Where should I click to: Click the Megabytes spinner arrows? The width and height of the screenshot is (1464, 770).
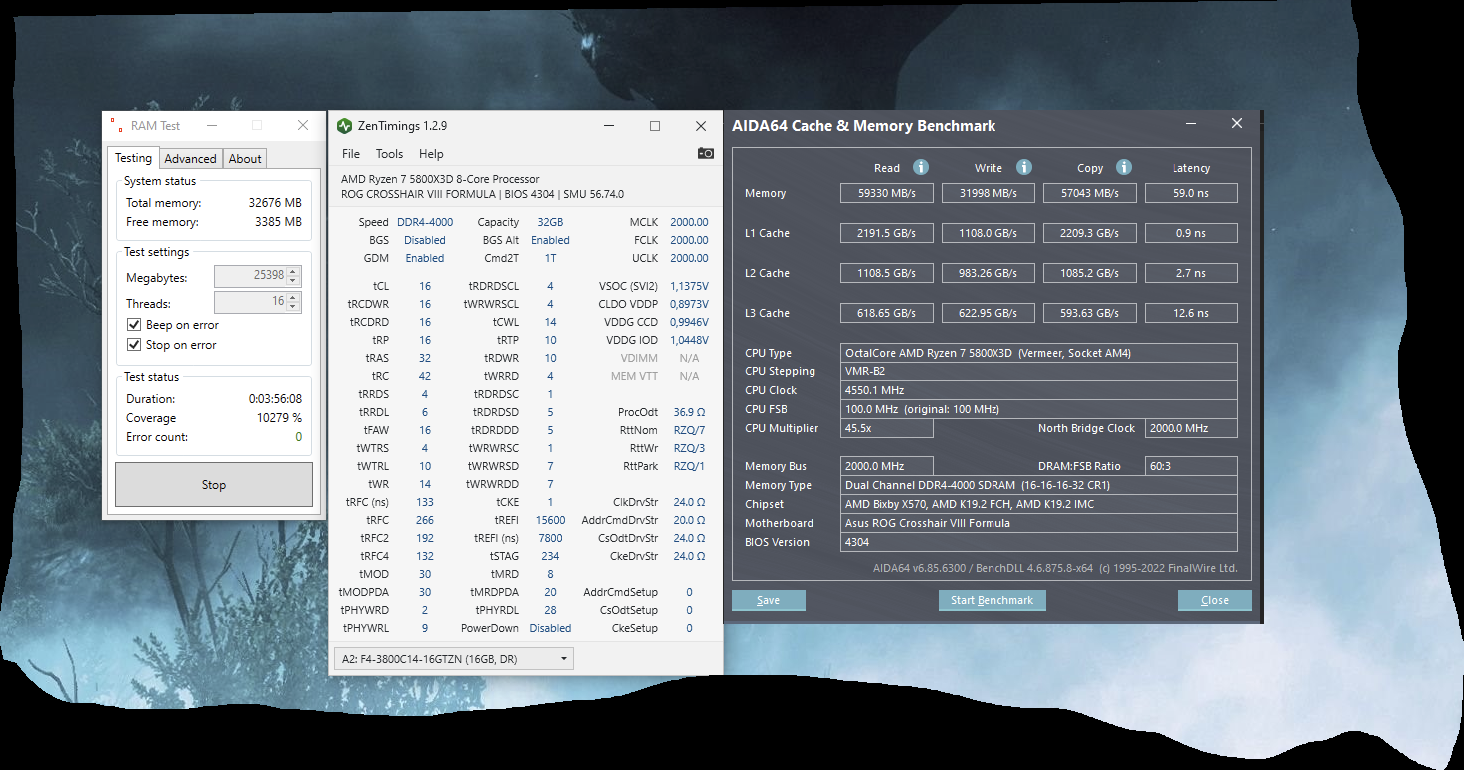click(x=294, y=277)
